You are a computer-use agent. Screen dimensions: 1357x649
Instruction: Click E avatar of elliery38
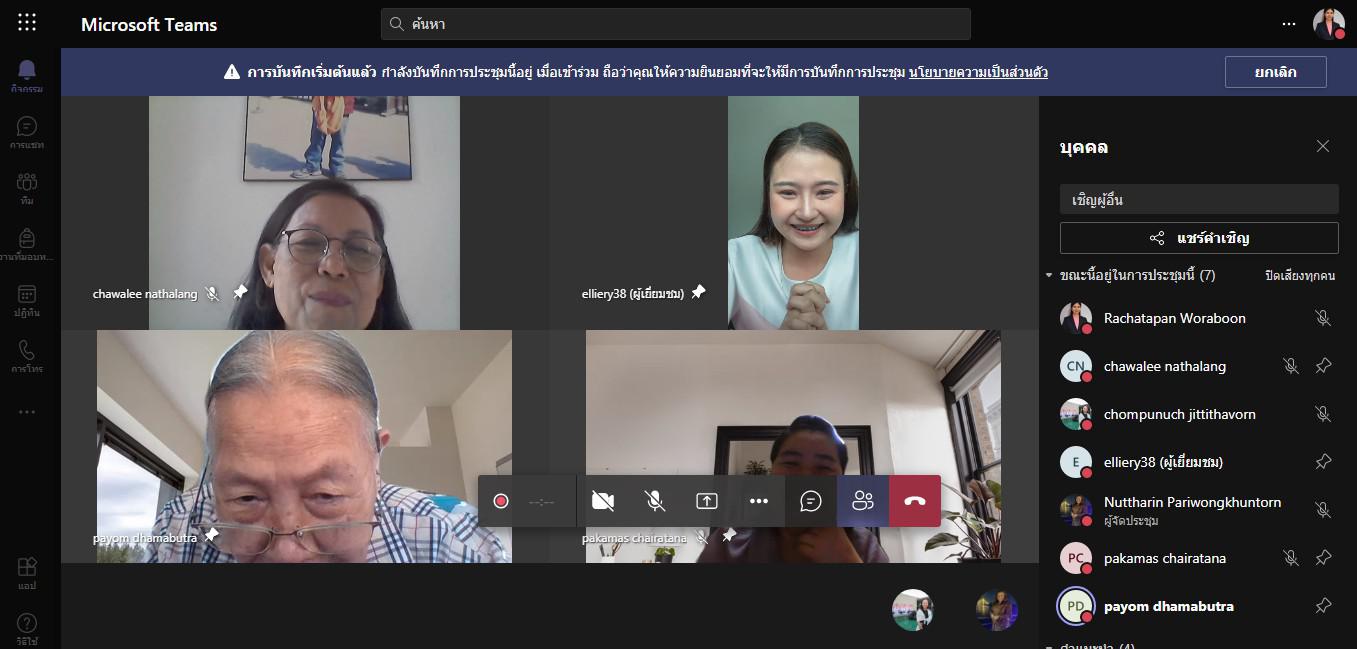[x=1076, y=462]
